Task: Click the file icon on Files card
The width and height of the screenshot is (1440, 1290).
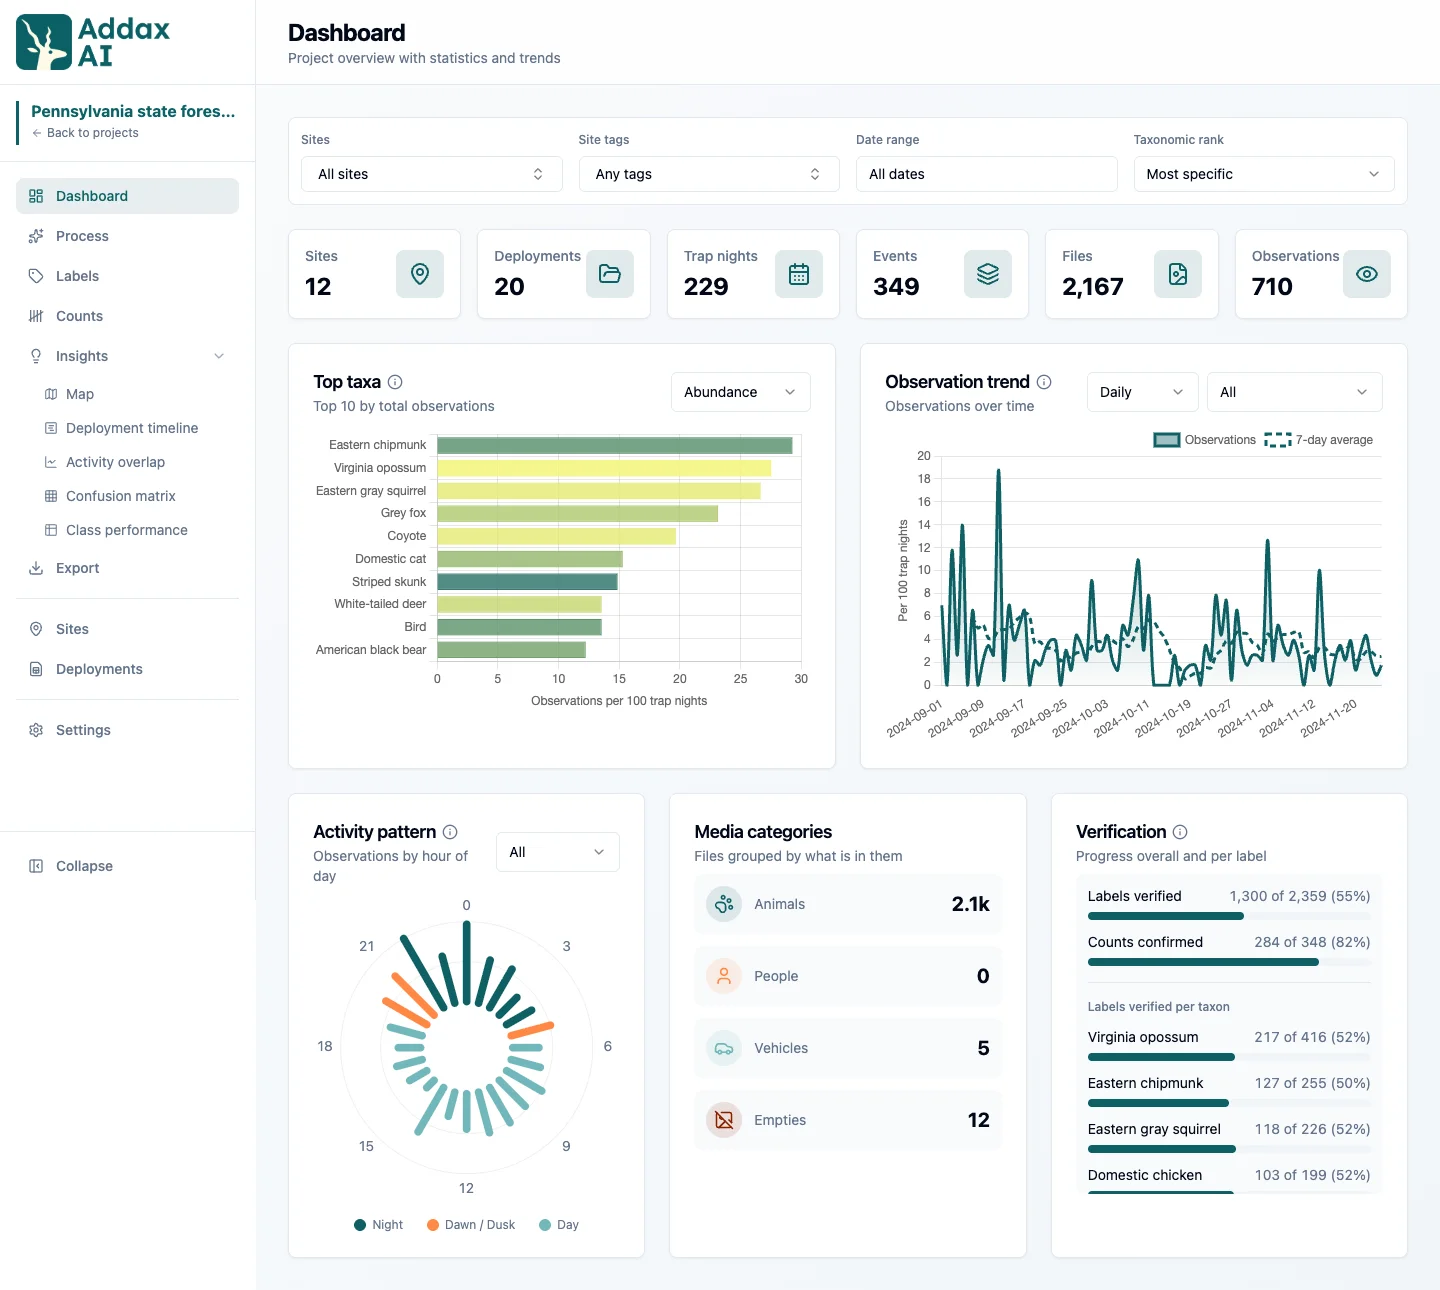Action: click(1178, 274)
